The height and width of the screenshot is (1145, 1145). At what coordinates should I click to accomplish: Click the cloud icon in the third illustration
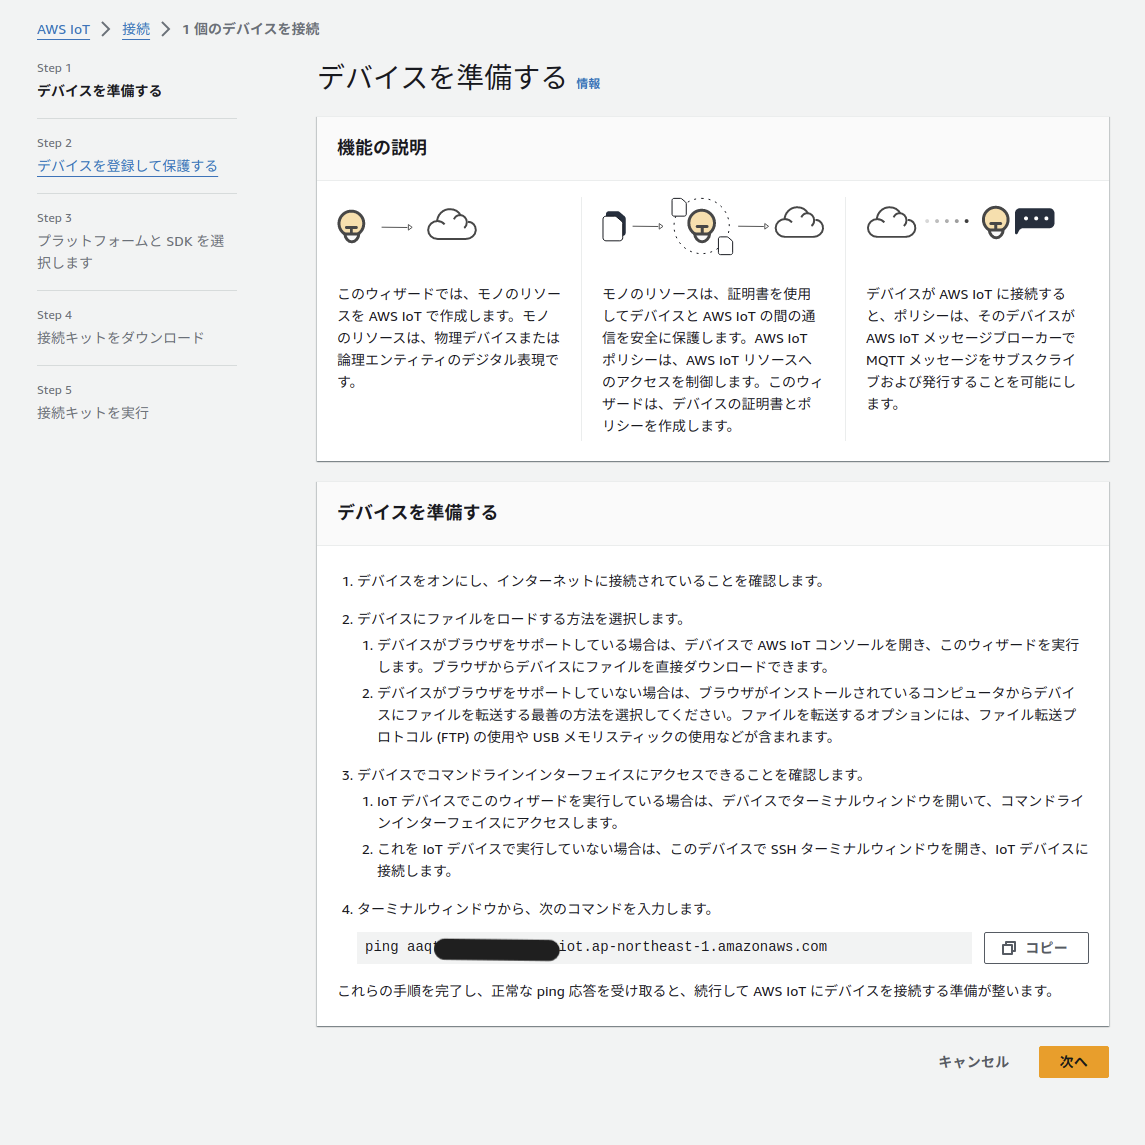click(891, 222)
